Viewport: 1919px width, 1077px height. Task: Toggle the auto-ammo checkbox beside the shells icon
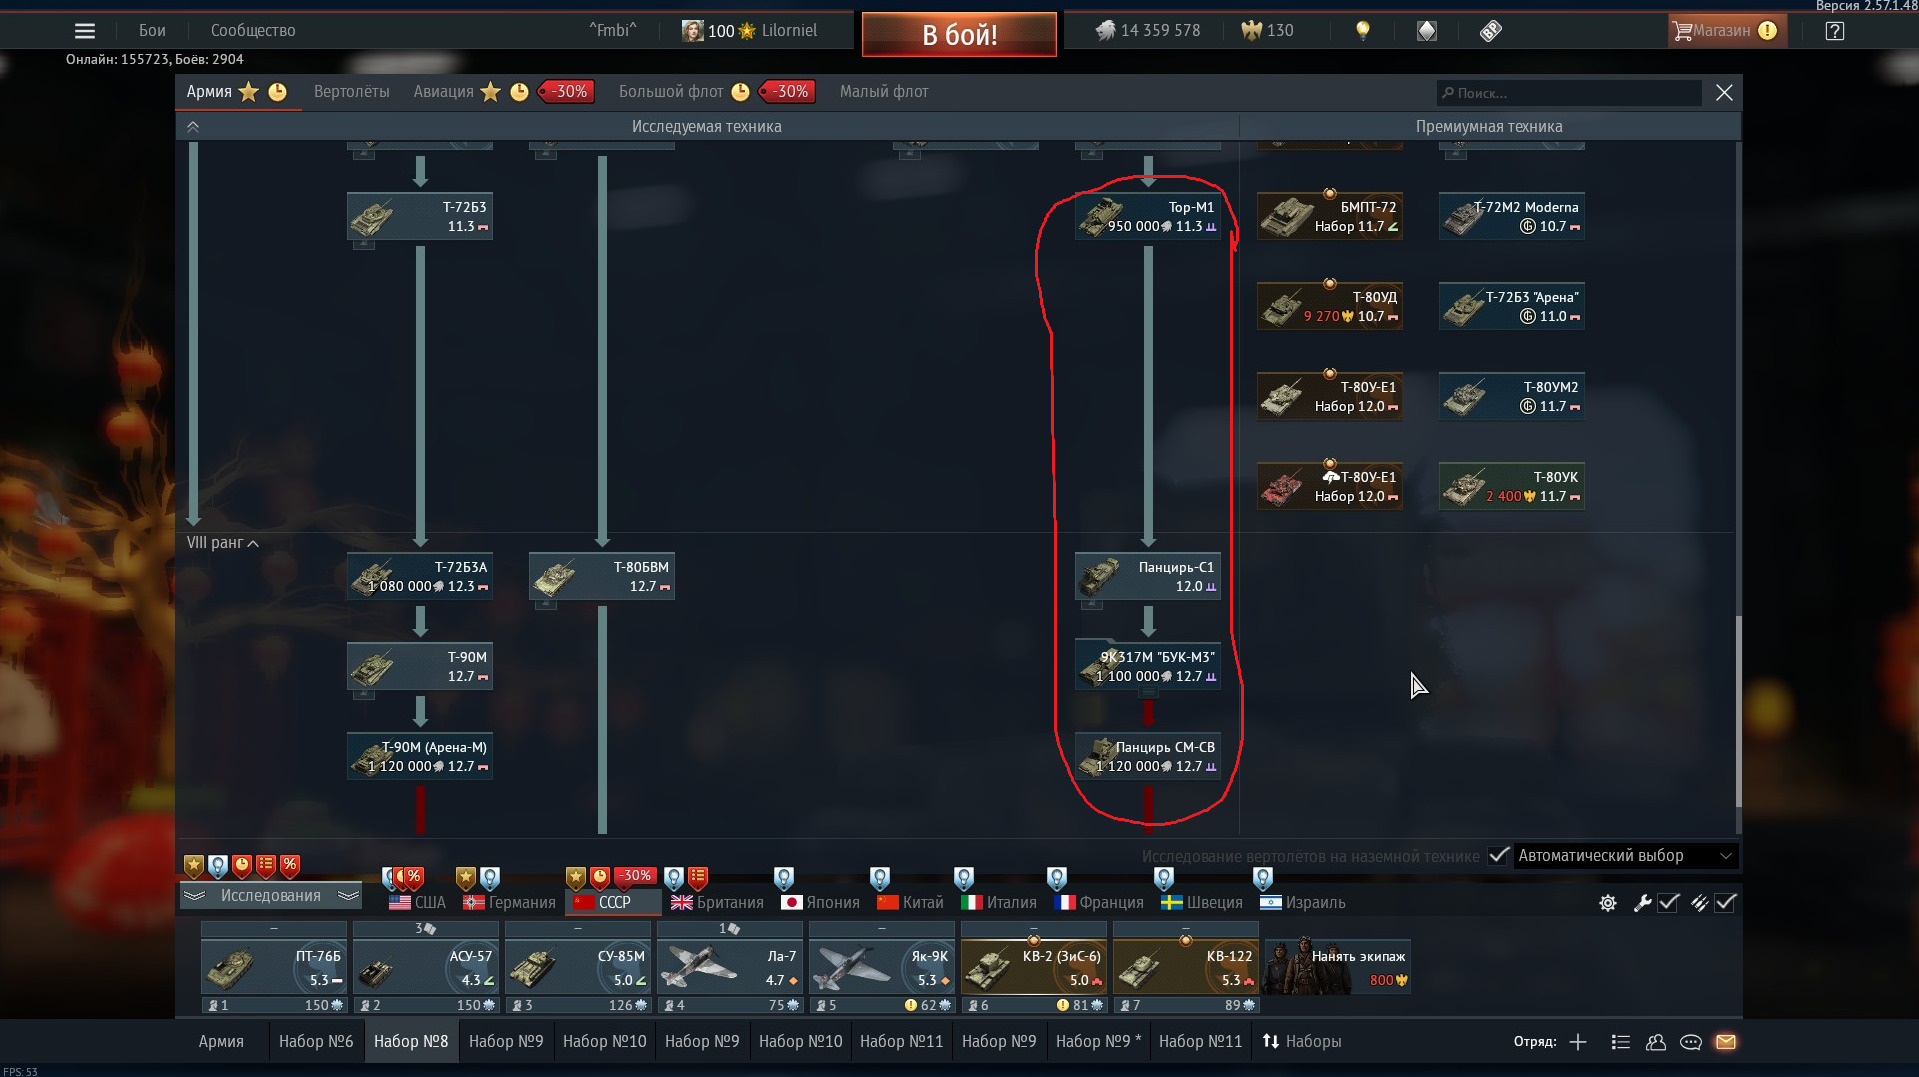click(1725, 903)
